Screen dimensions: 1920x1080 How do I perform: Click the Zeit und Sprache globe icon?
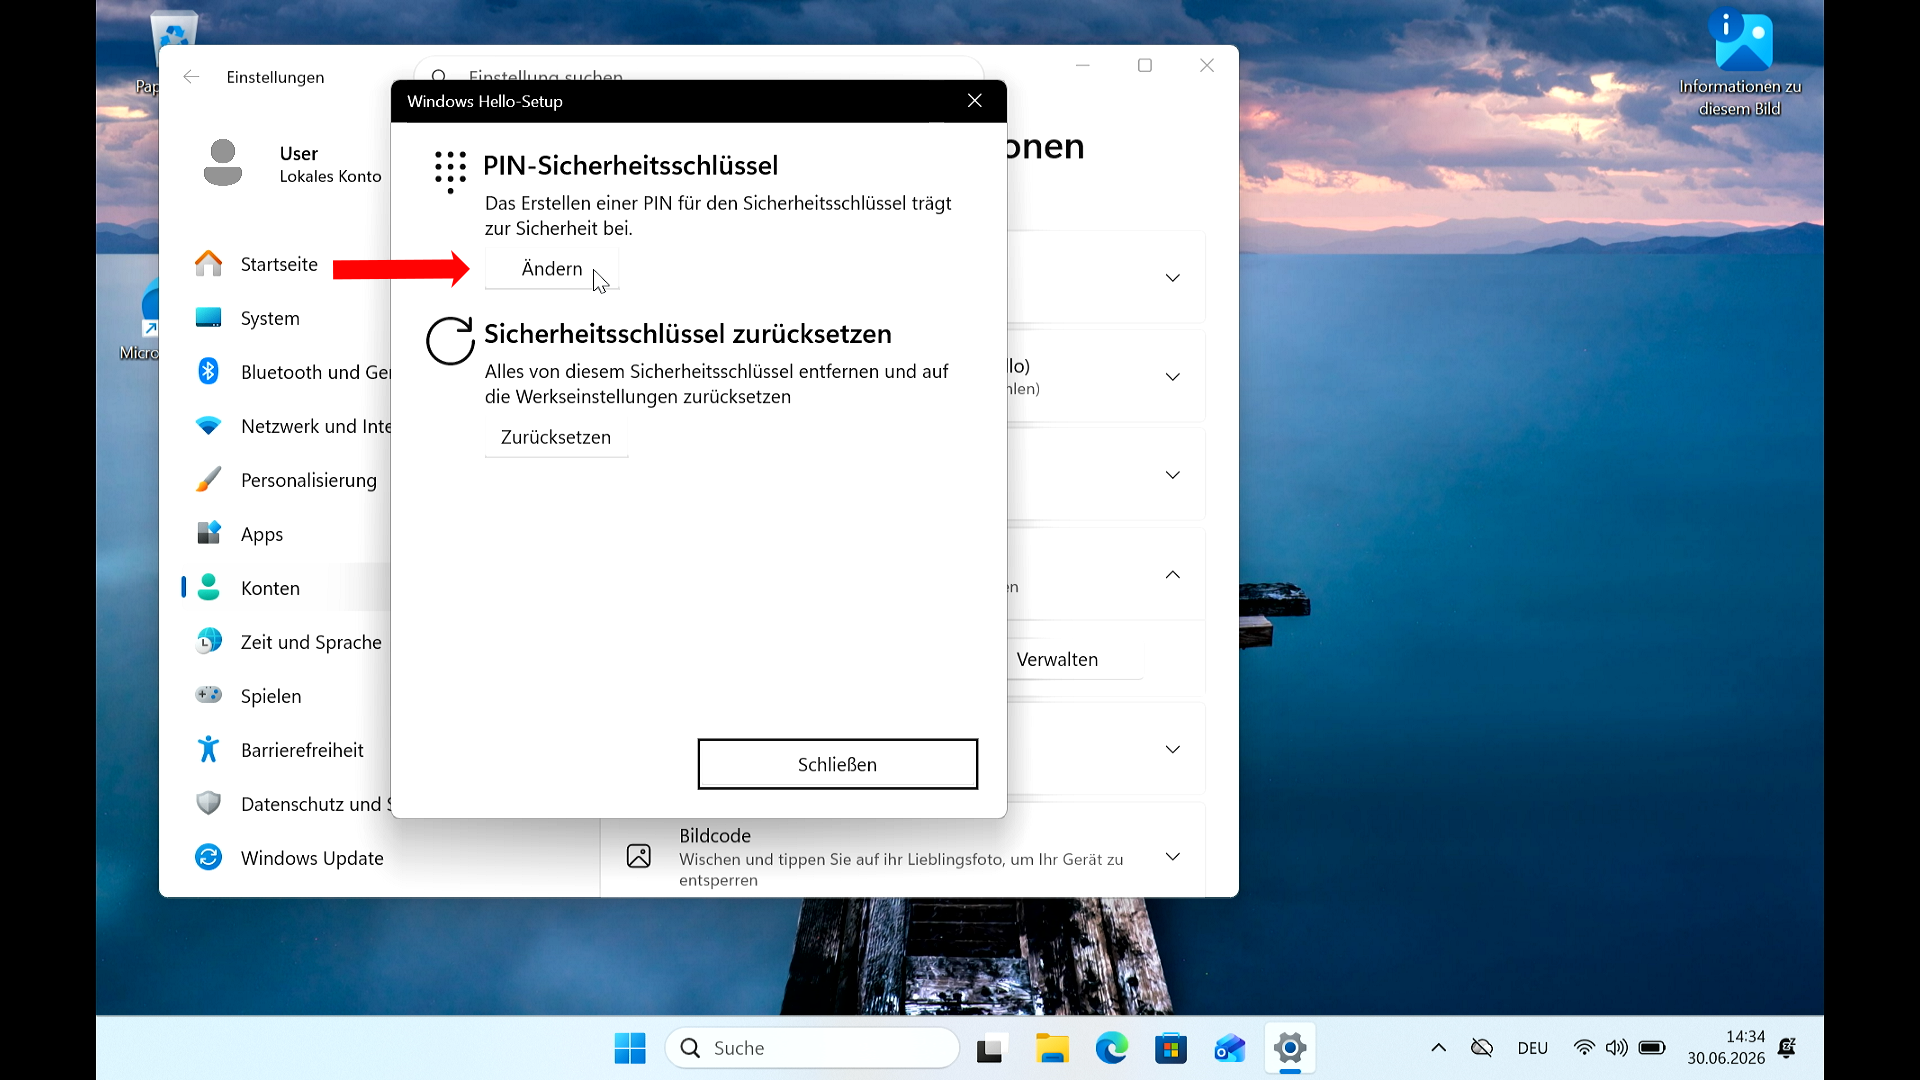click(x=208, y=641)
